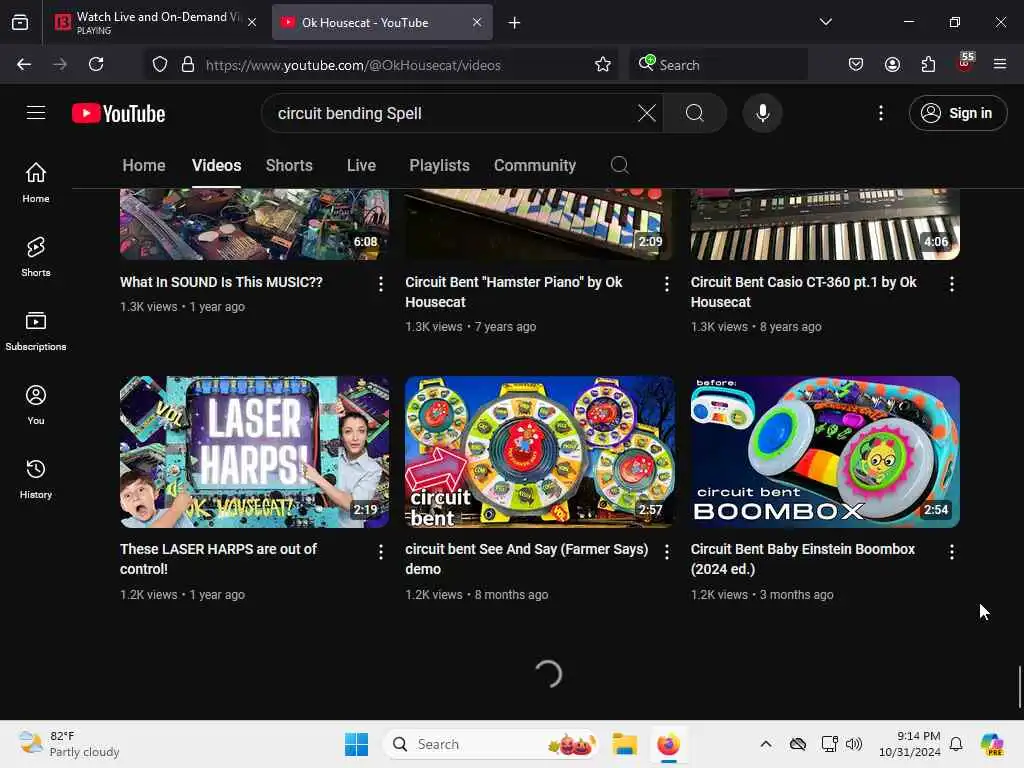
Task: Switch to channel Playlists tab
Action: point(440,165)
